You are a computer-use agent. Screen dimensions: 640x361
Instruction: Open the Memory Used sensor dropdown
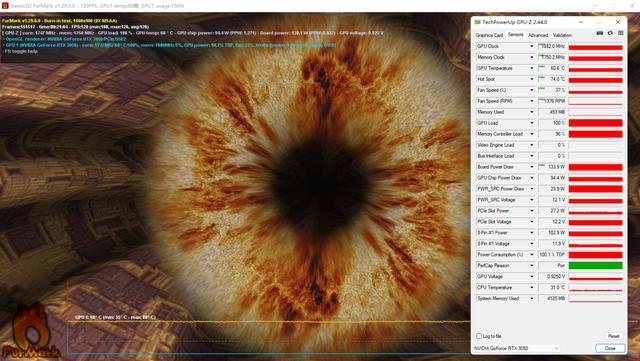[x=531, y=112]
